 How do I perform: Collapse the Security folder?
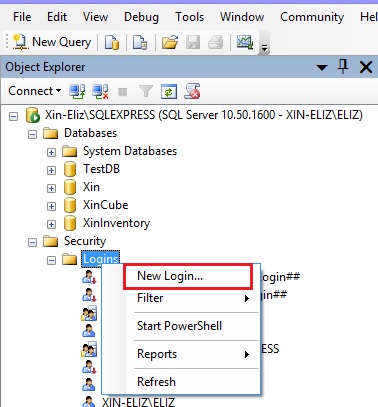(32, 242)
